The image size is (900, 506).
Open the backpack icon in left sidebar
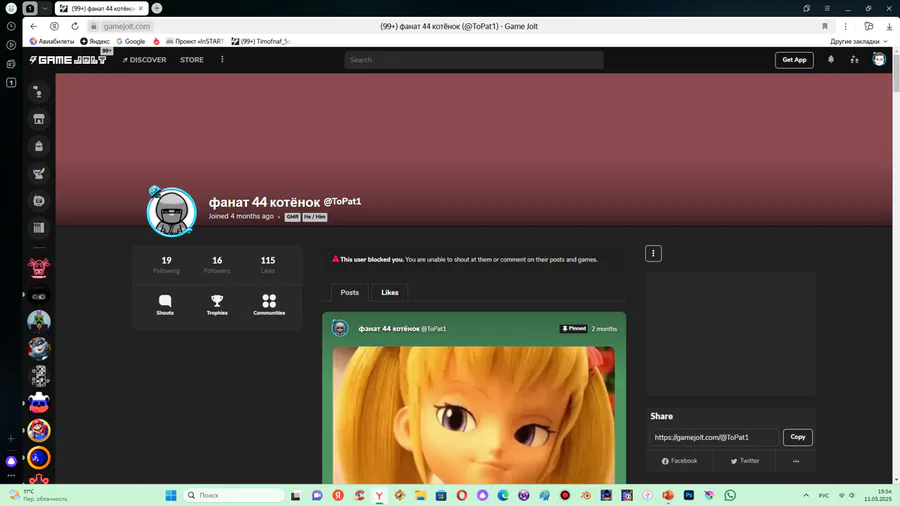[38, 146]
